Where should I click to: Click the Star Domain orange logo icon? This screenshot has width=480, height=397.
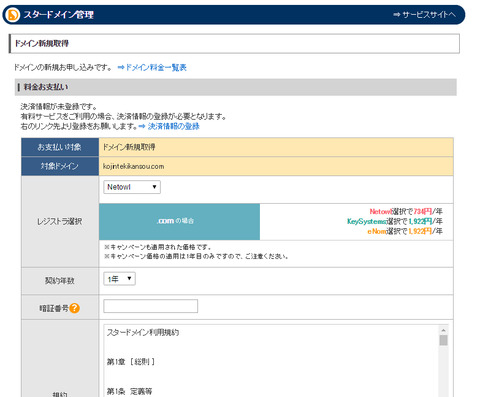pos(13,15)
